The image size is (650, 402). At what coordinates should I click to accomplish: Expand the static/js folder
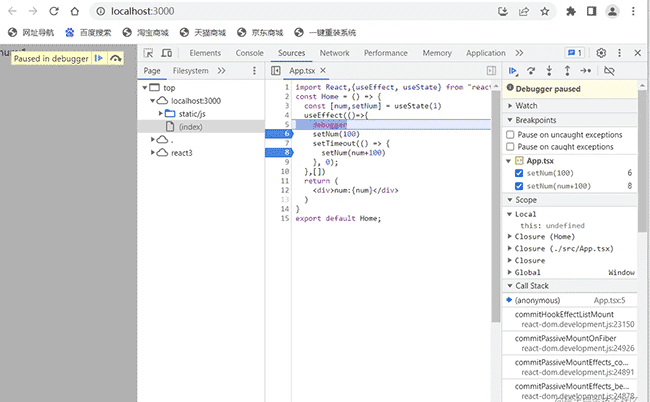tap(160, 114)
